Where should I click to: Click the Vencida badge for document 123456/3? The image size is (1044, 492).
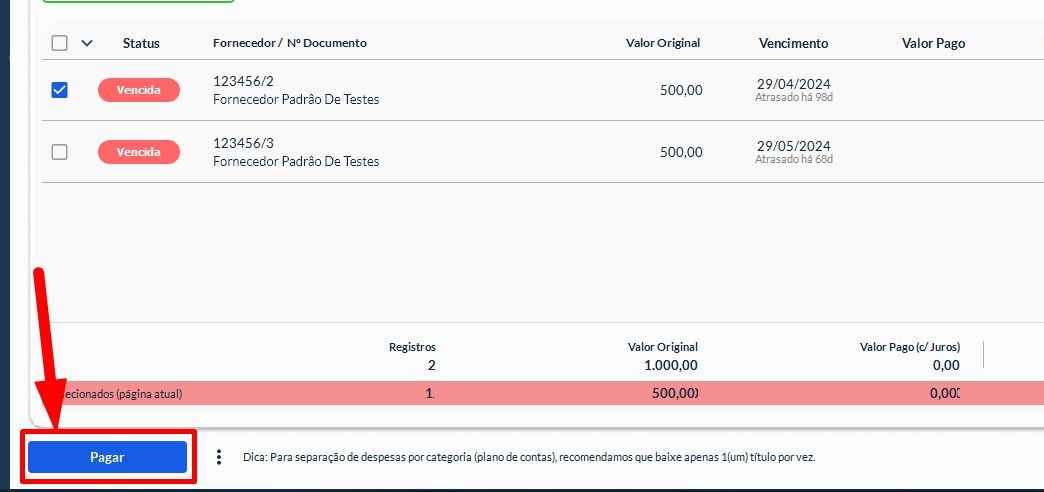tap(138, 152)
